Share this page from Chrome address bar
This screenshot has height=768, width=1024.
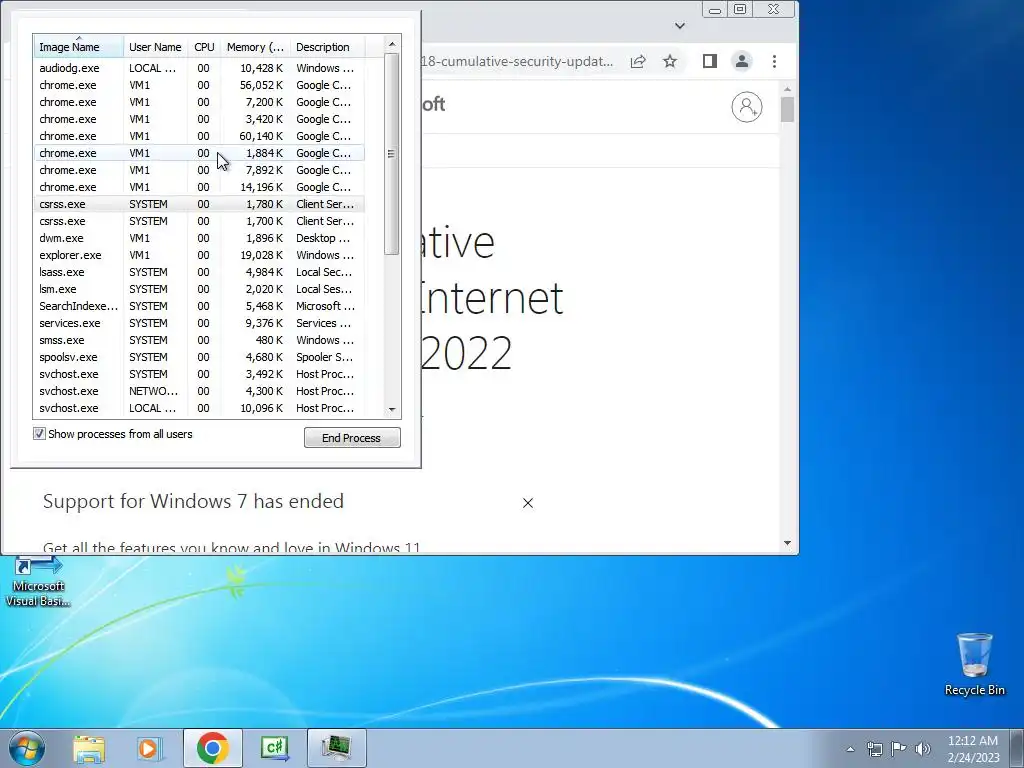point(638,61)
